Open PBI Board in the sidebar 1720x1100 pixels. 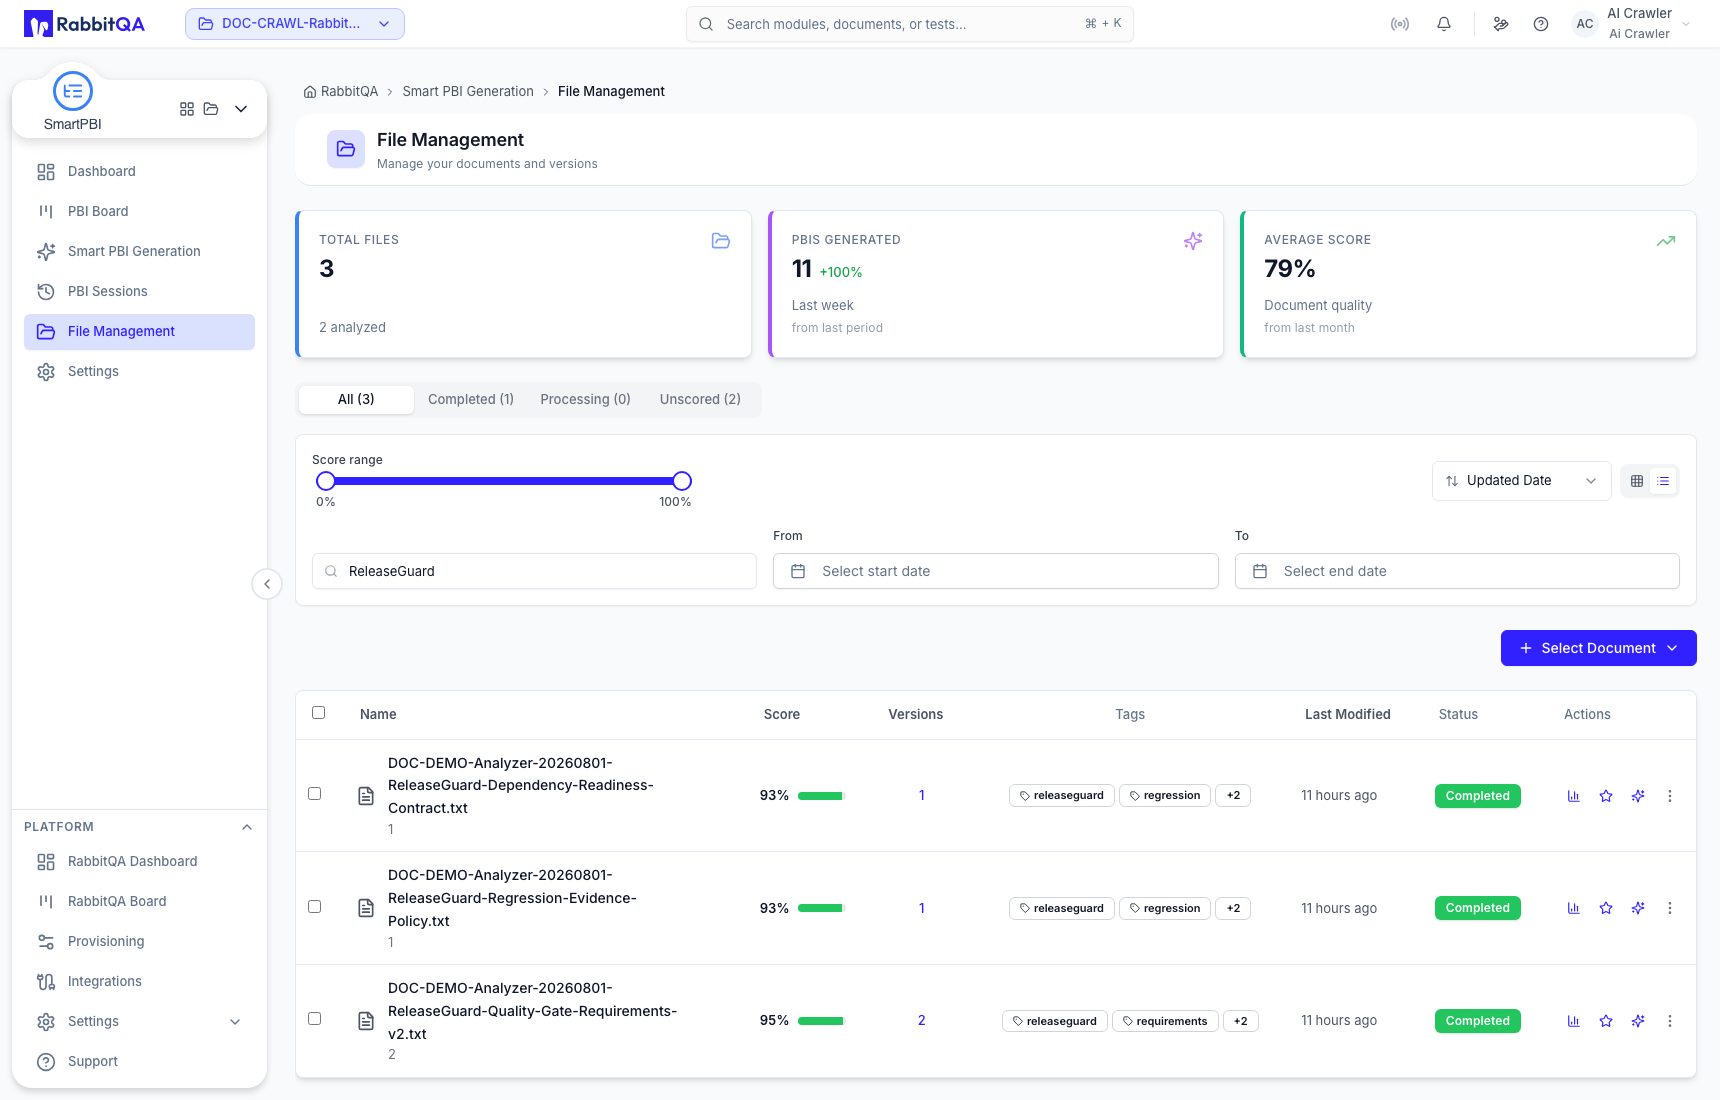(139, 212)
